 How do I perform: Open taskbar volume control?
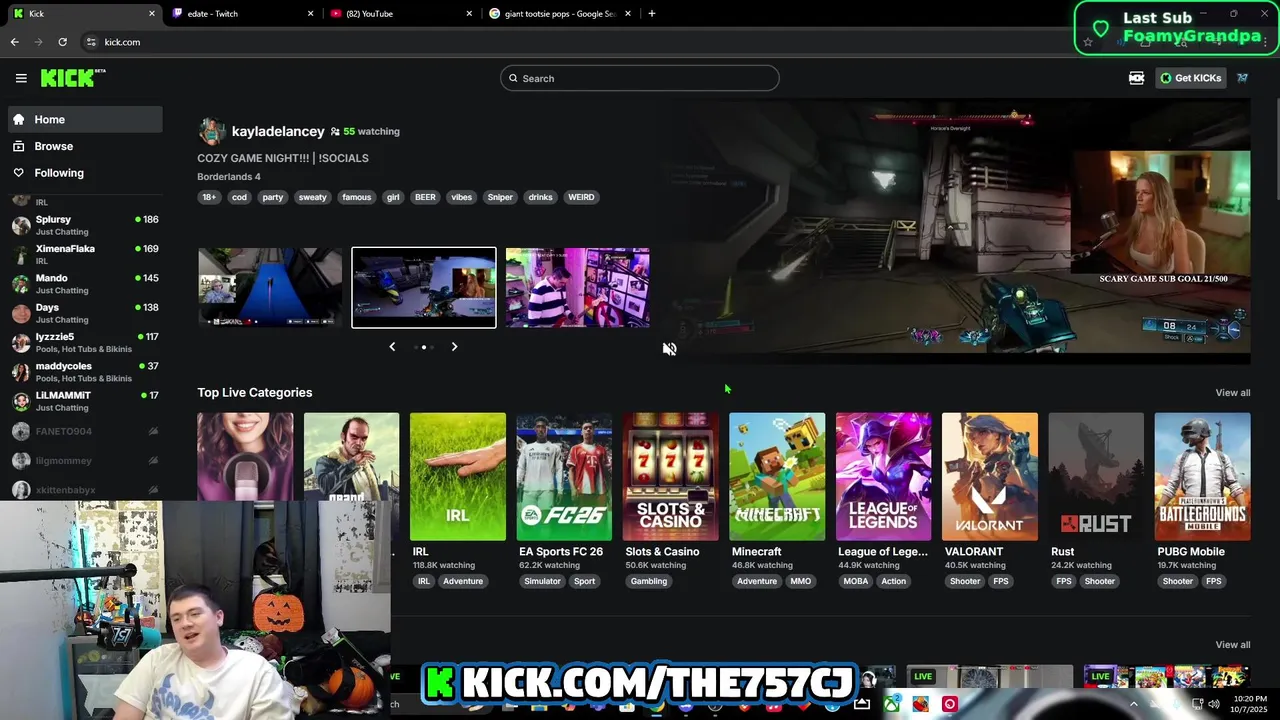click(1213, 704)
